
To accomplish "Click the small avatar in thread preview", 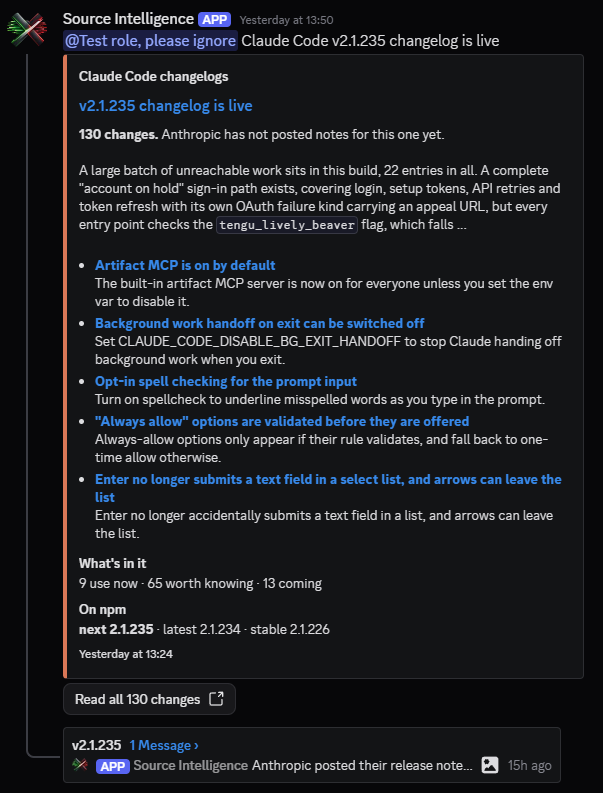I will tap(80, 765).
